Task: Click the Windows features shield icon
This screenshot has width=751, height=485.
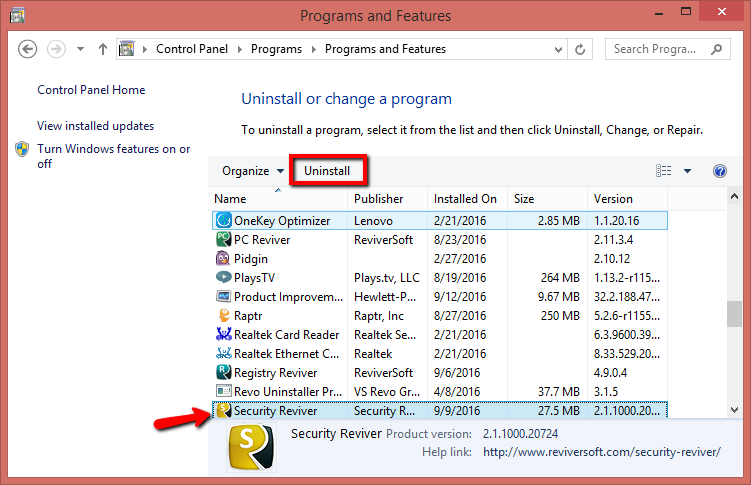Action: tap(22, 149)
